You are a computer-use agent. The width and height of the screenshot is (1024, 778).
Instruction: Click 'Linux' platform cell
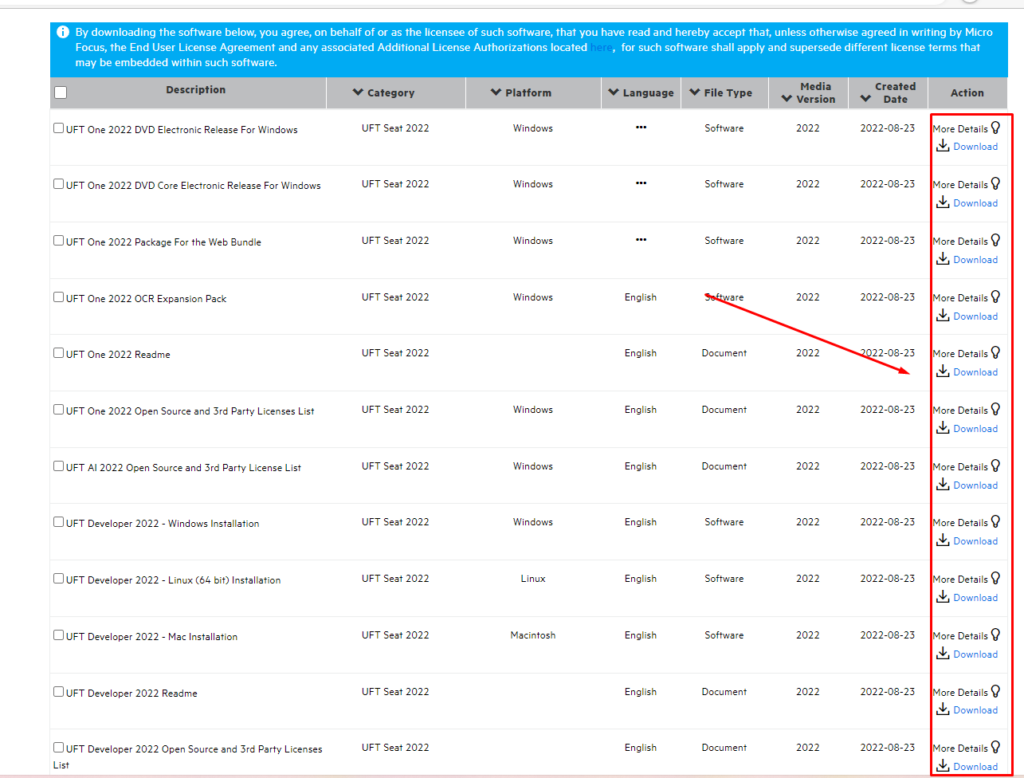533,579
